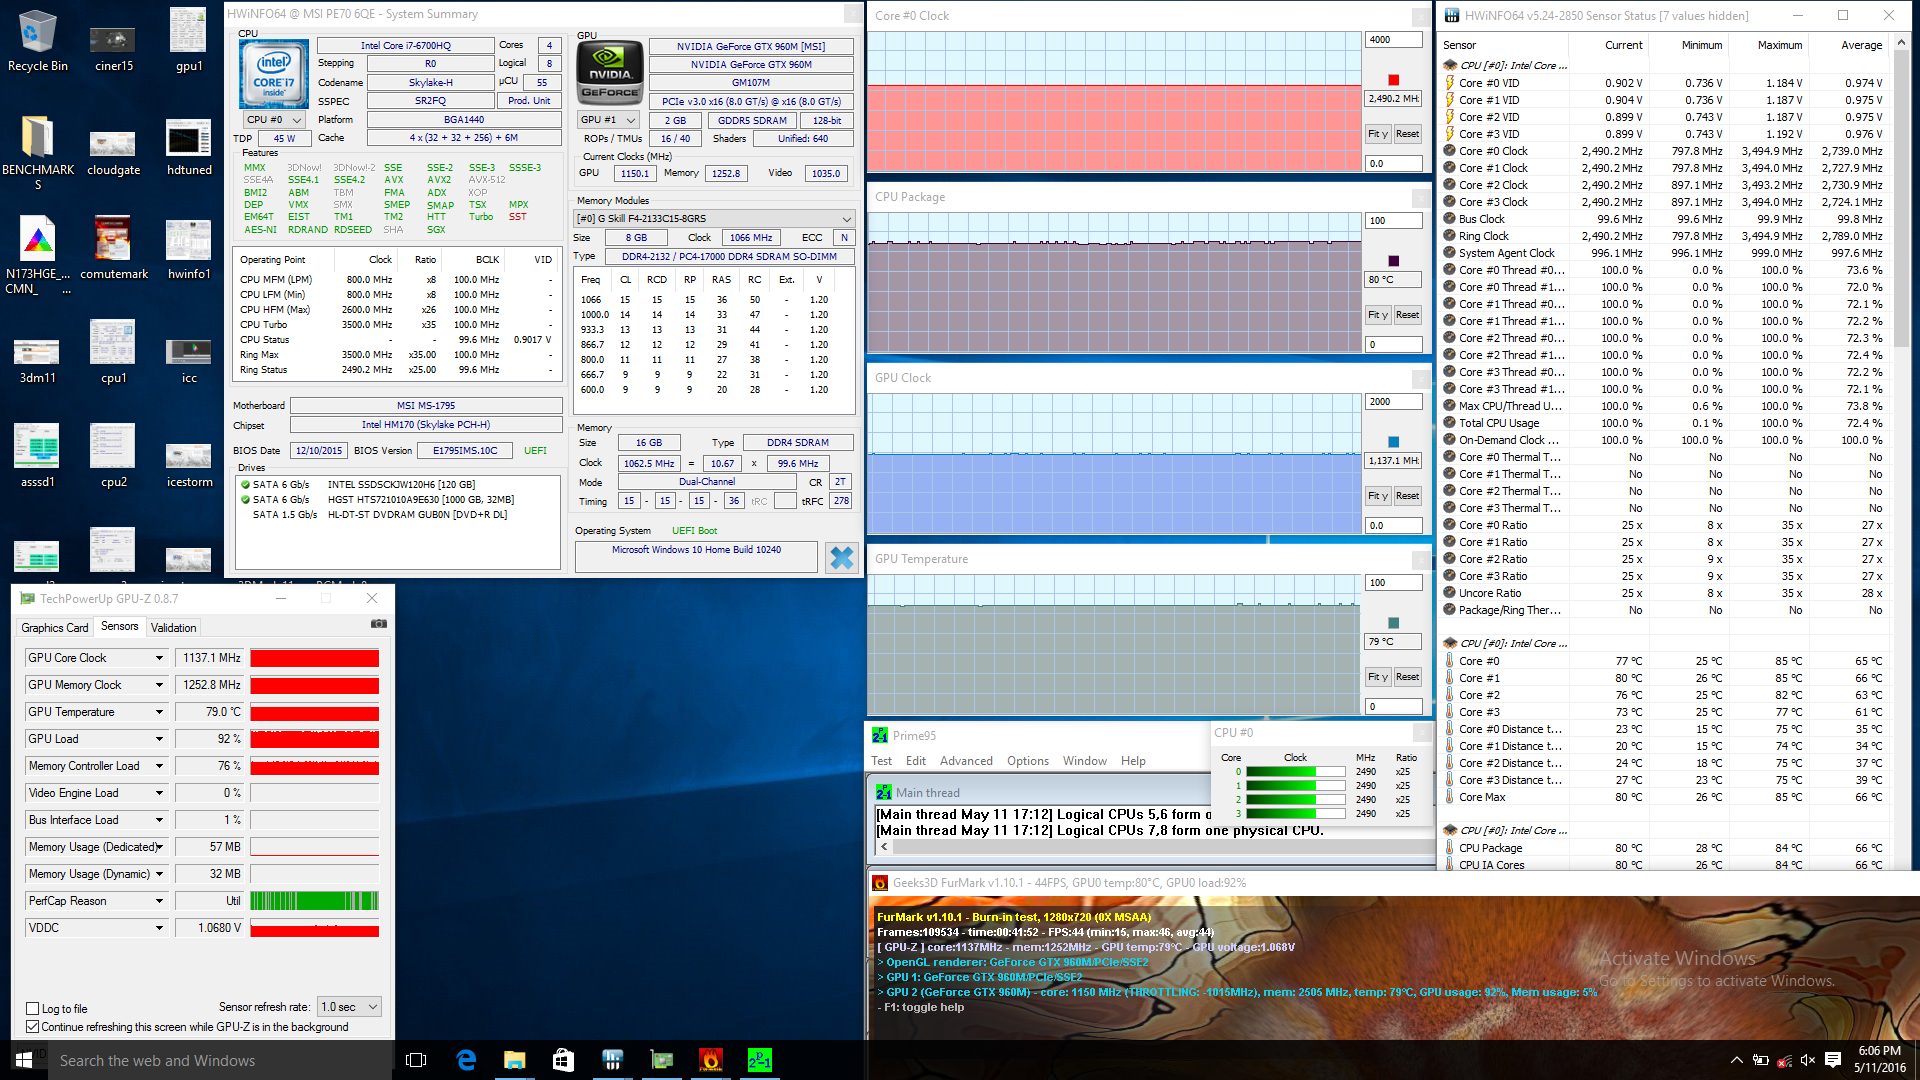Open the GPU Core Clock sensor dropdown
This screenshot has width=1920, height=1080.
point(159,658)
